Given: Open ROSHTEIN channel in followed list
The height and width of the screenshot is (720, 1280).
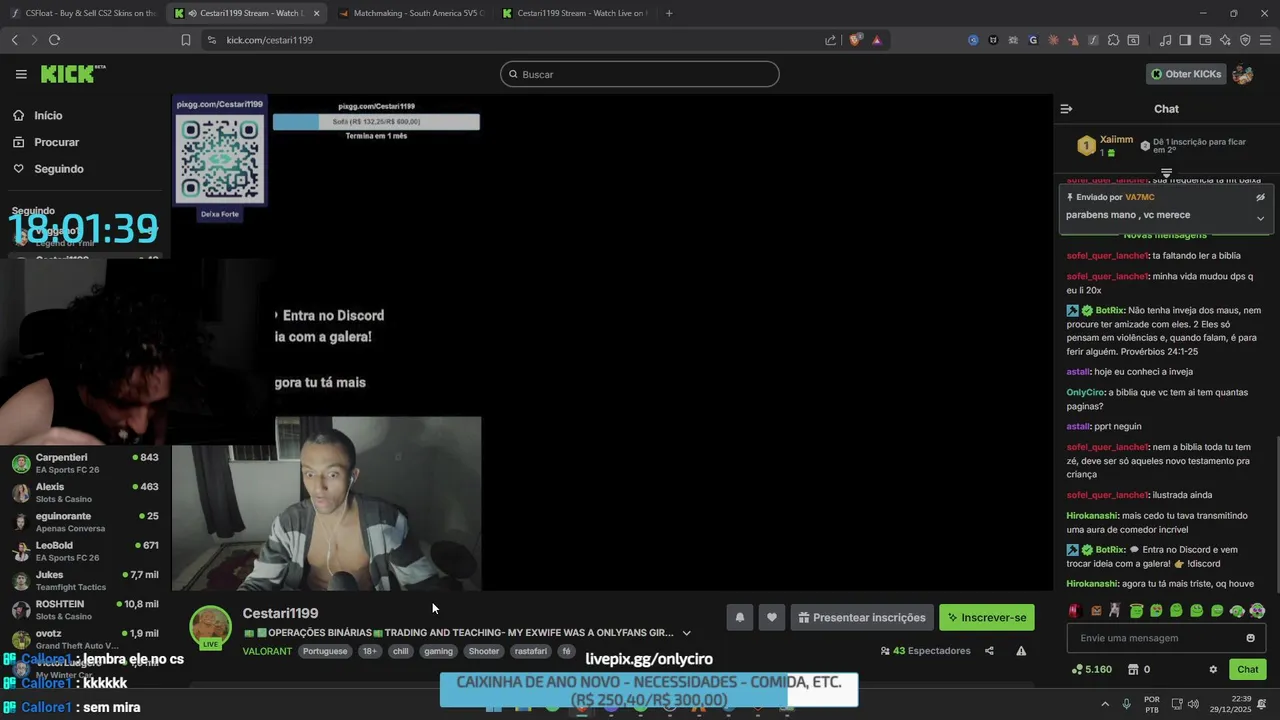Looking at the screenshot, I should pos(85,609).
